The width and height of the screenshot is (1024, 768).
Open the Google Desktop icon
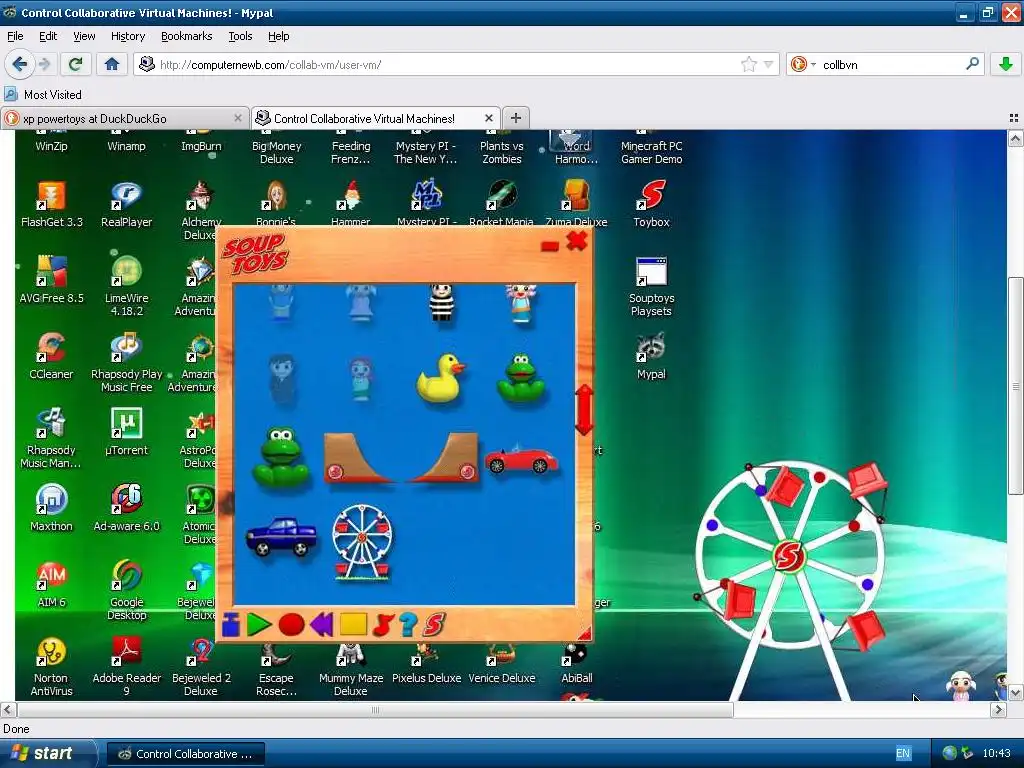tap(126, 590)
